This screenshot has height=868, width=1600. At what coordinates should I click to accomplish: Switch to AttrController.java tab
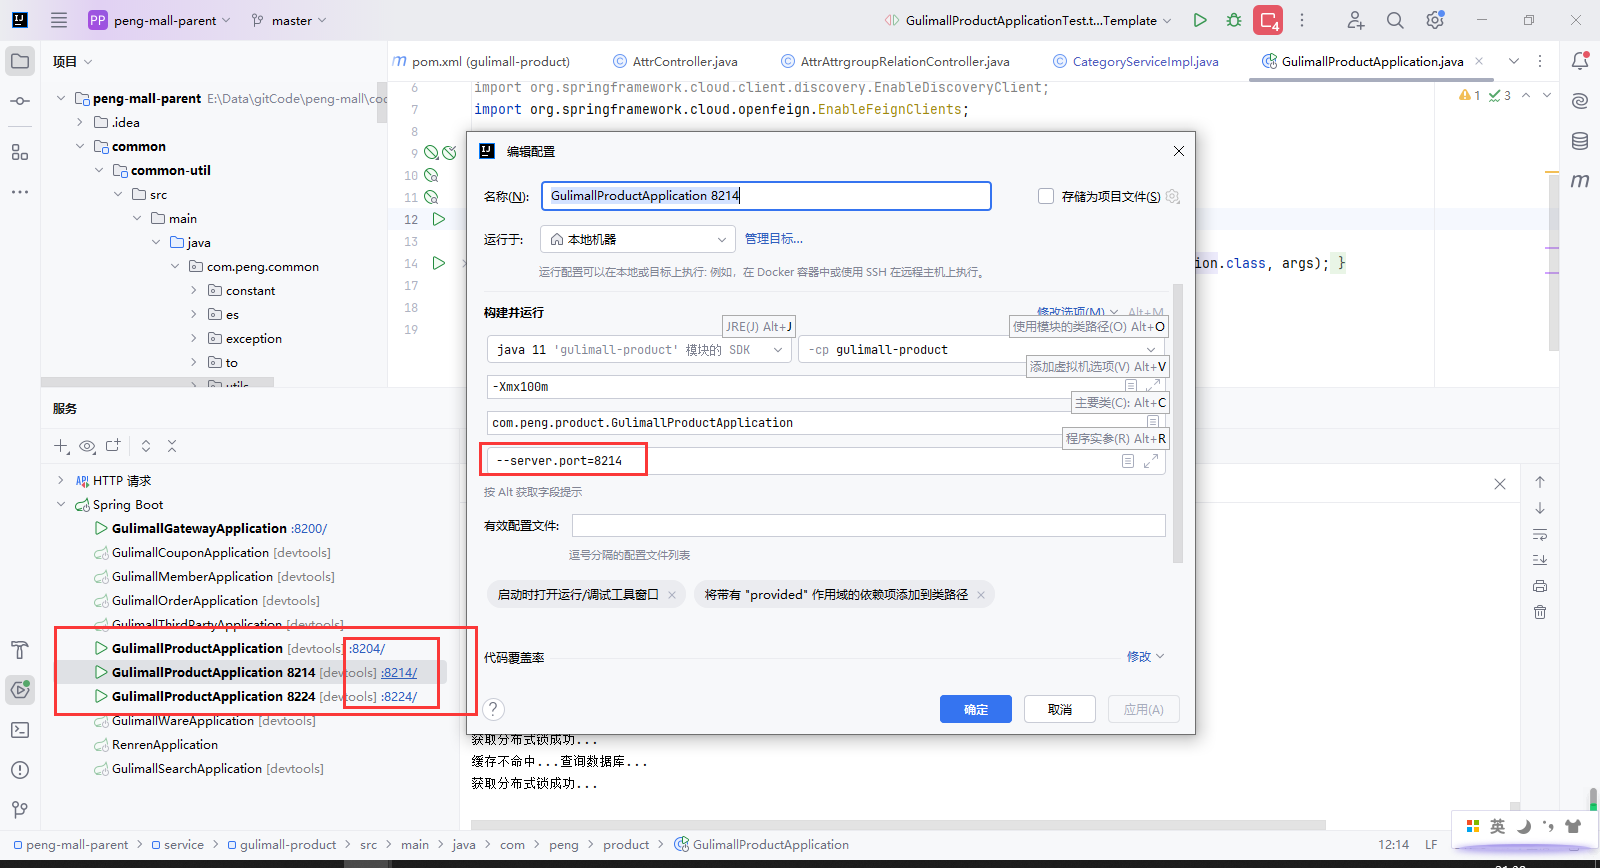(x=676, y=61)
